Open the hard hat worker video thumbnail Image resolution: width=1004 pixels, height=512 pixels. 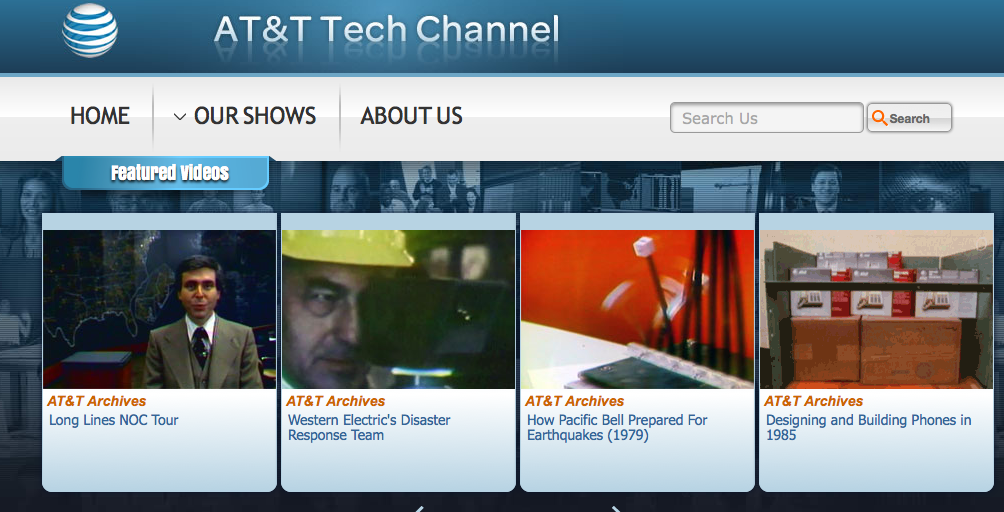coord(398,309)
